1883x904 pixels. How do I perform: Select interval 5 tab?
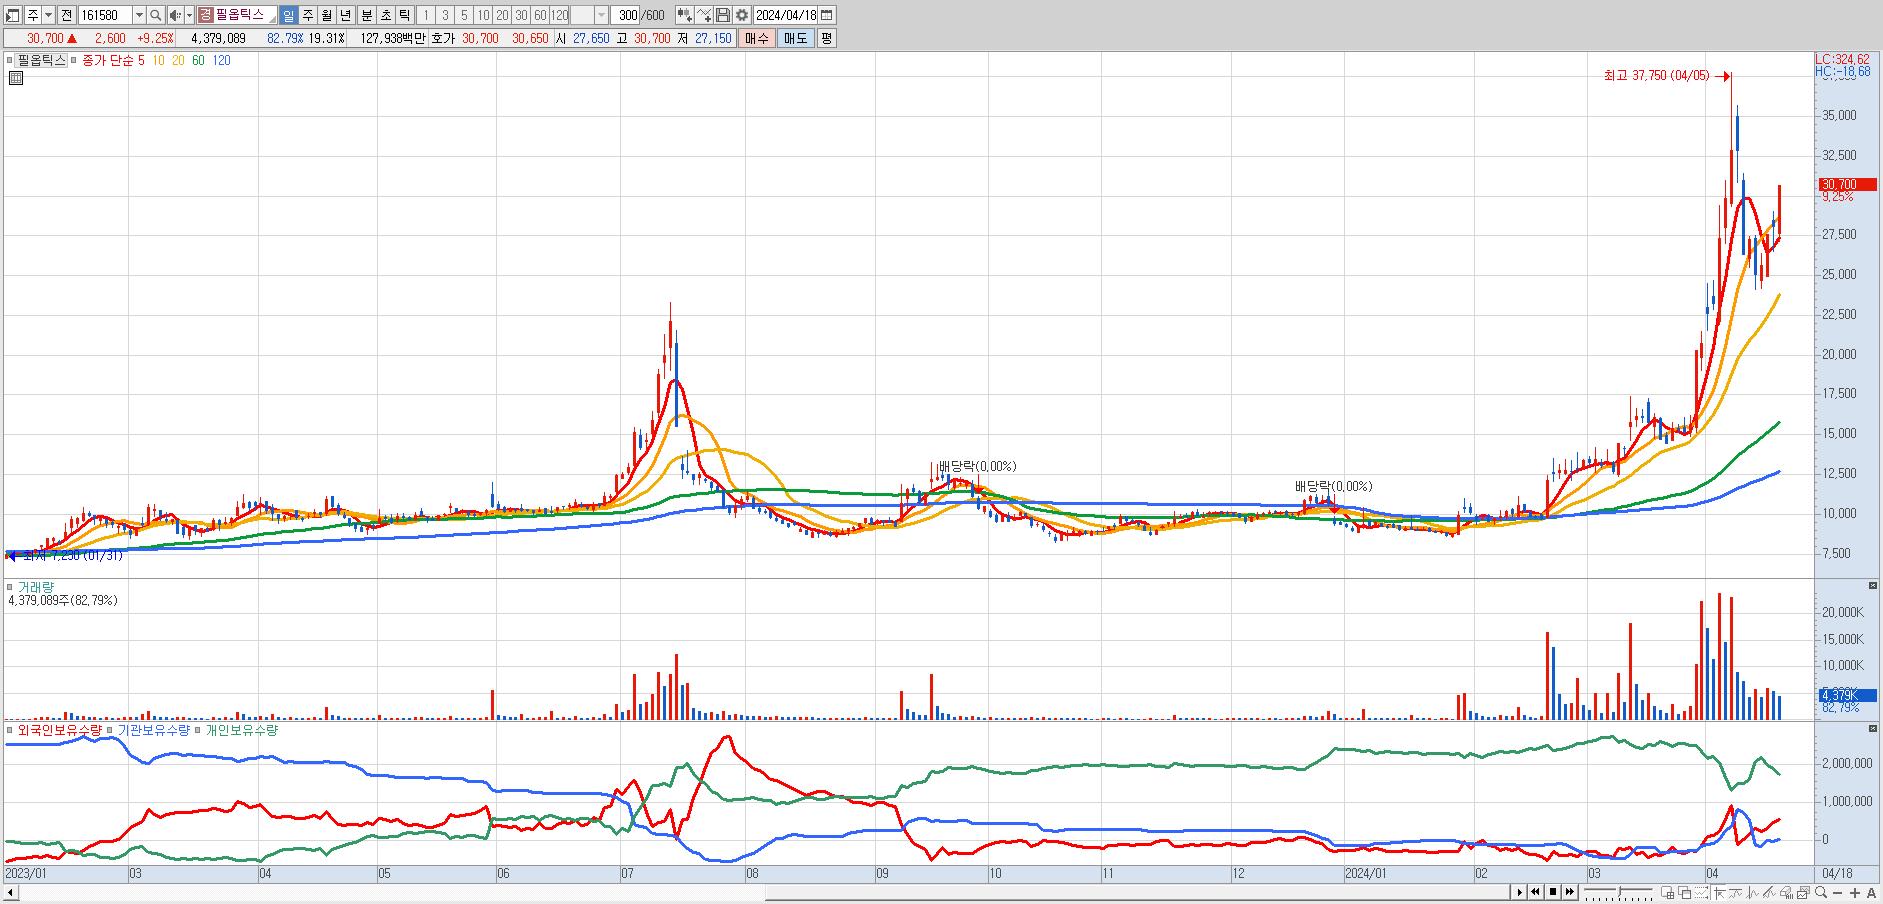click(x=464, y=15)
